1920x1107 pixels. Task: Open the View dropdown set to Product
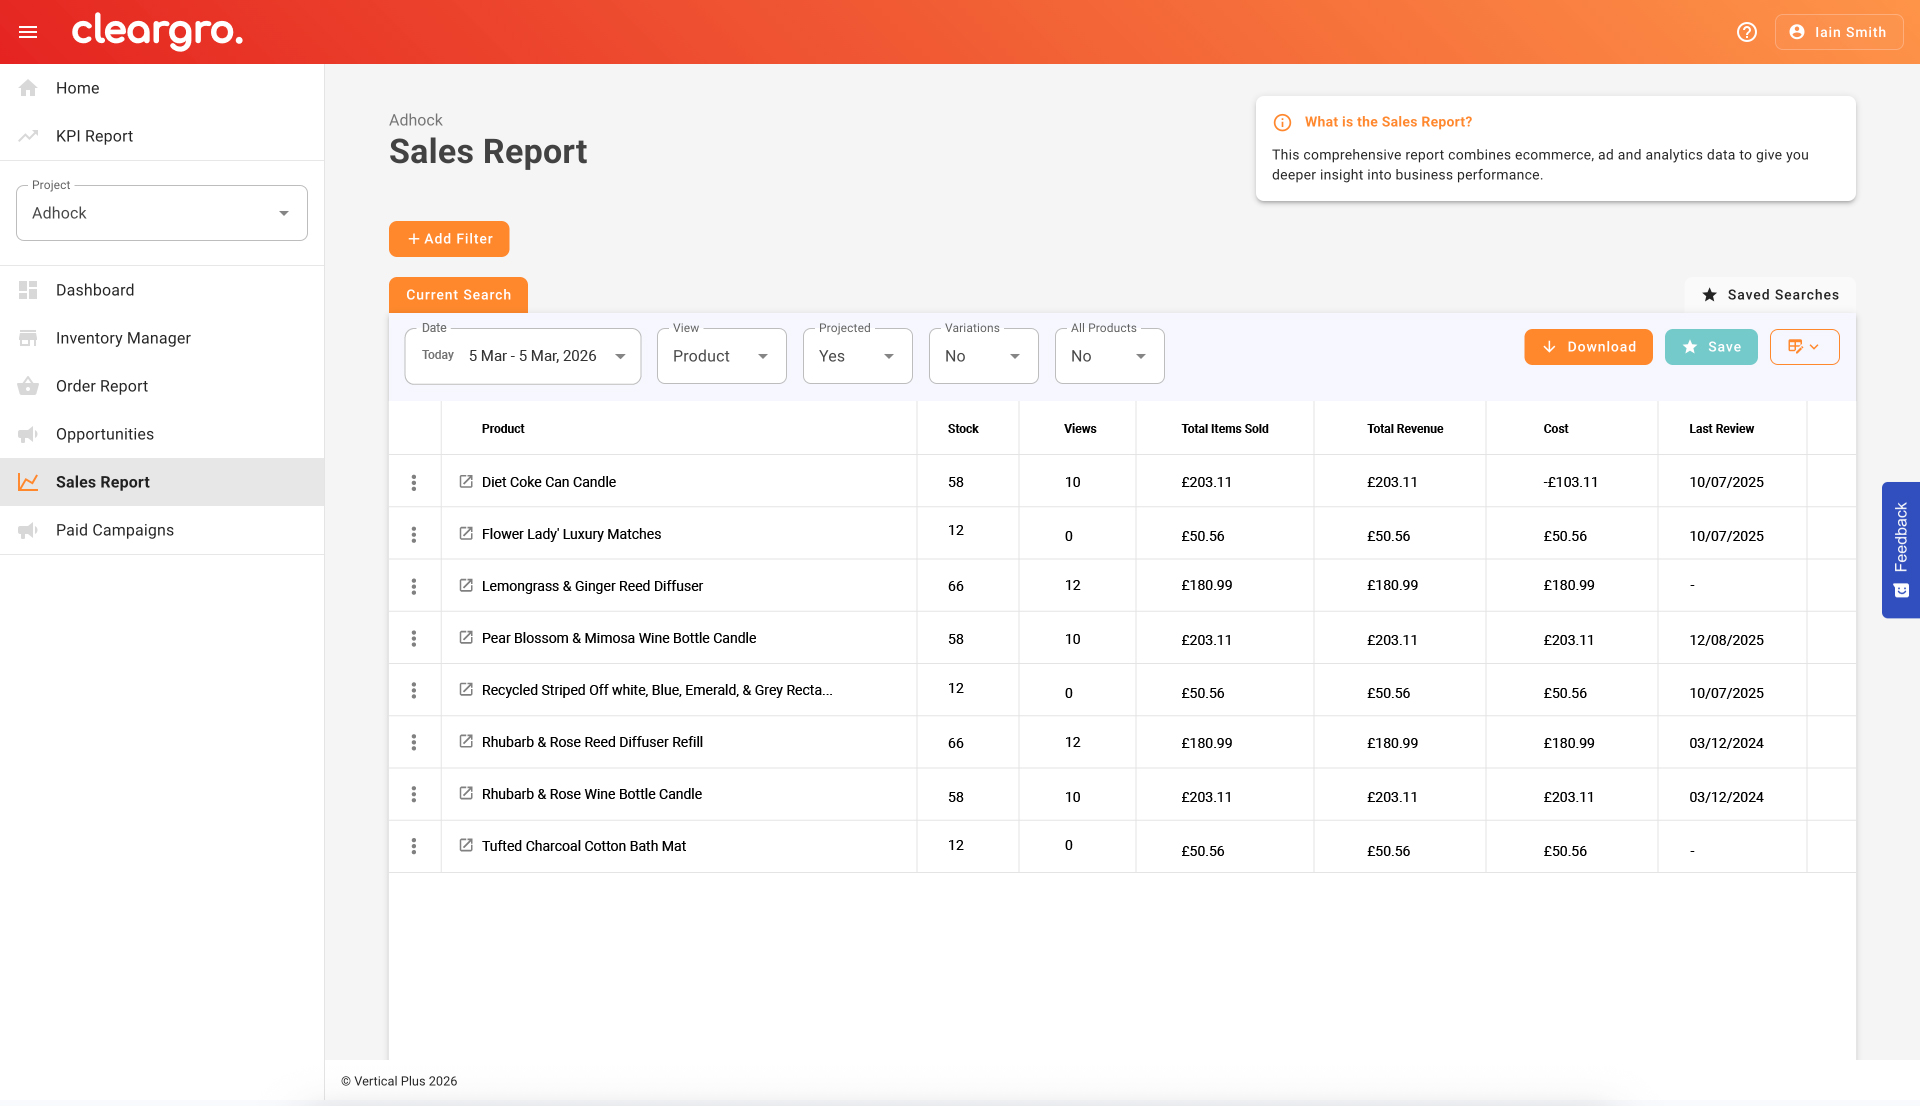(x=721, y=356)
